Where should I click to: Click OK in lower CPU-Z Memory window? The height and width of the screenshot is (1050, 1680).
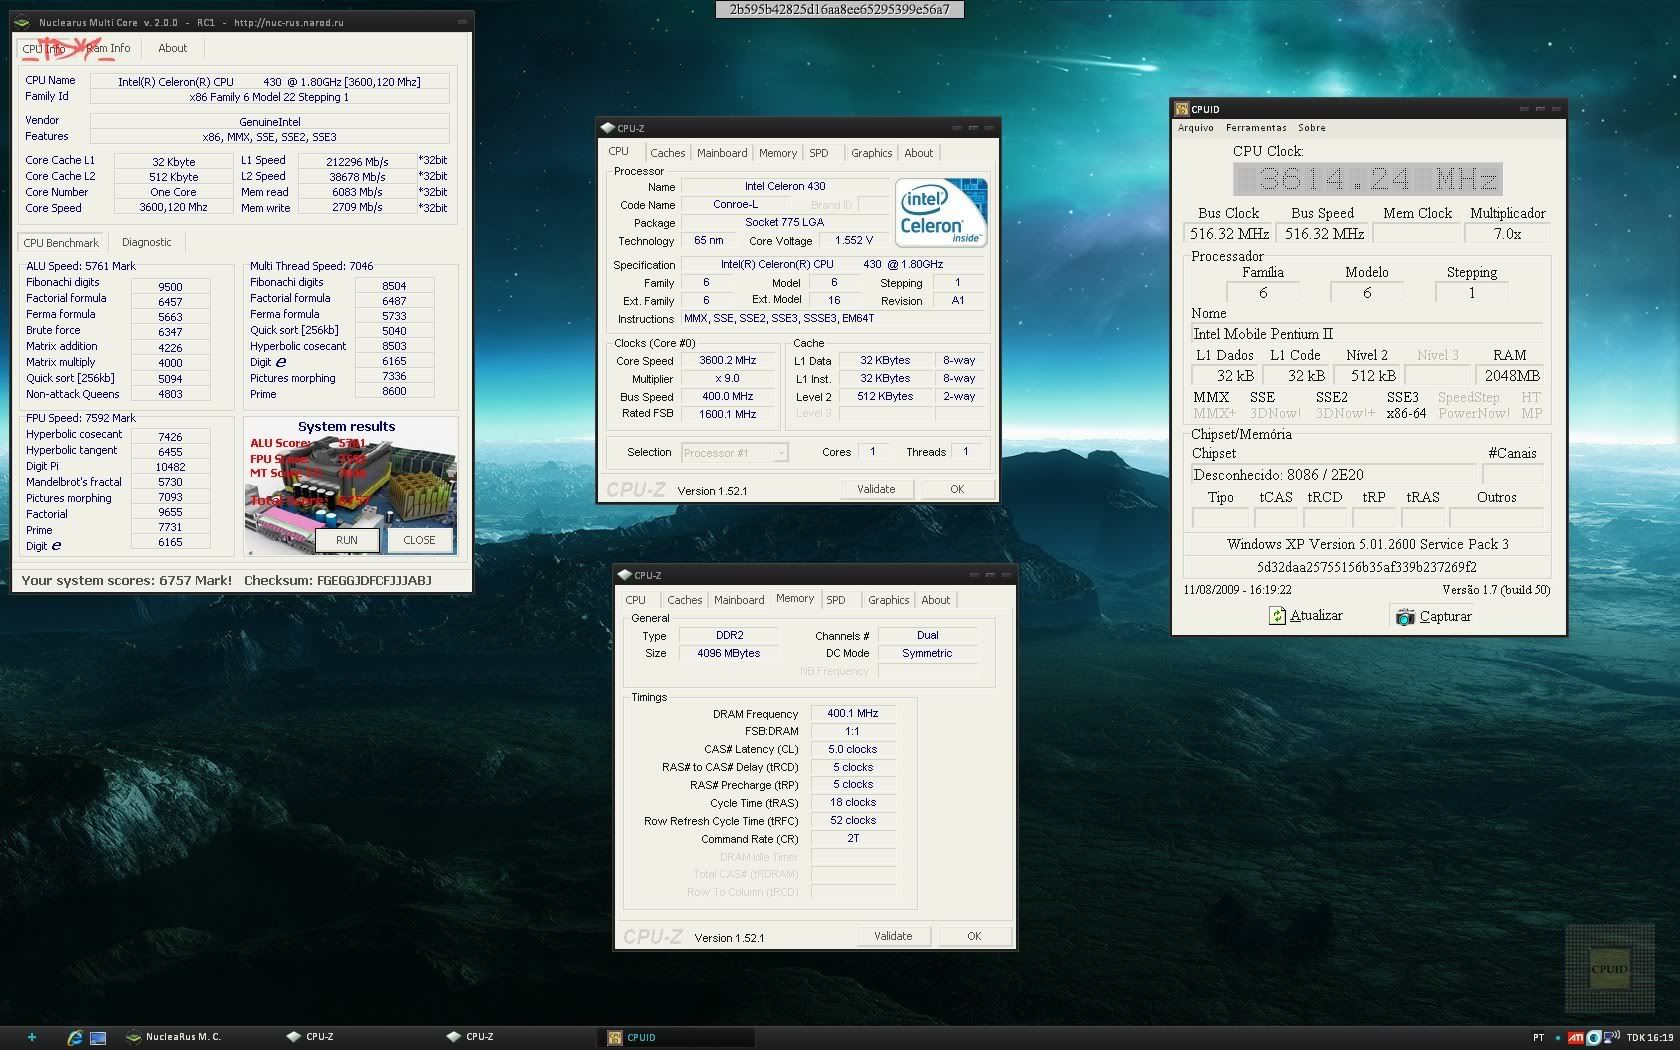click(x=974, y=936)
